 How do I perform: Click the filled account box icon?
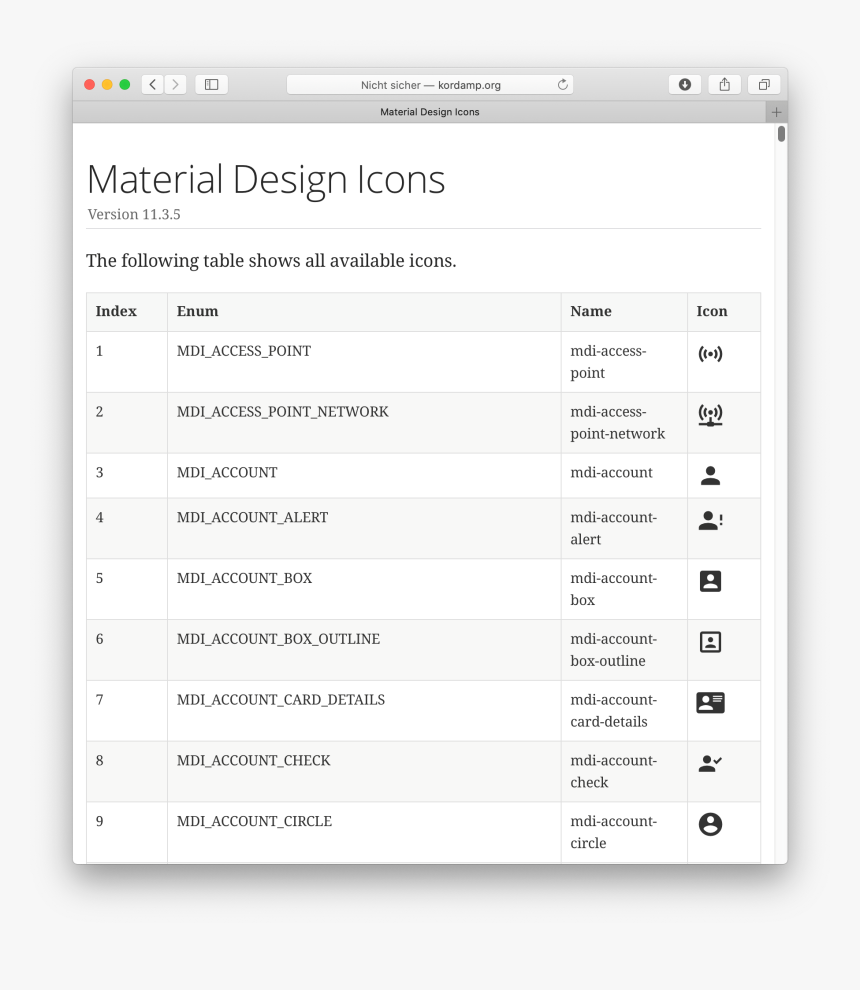710,581
